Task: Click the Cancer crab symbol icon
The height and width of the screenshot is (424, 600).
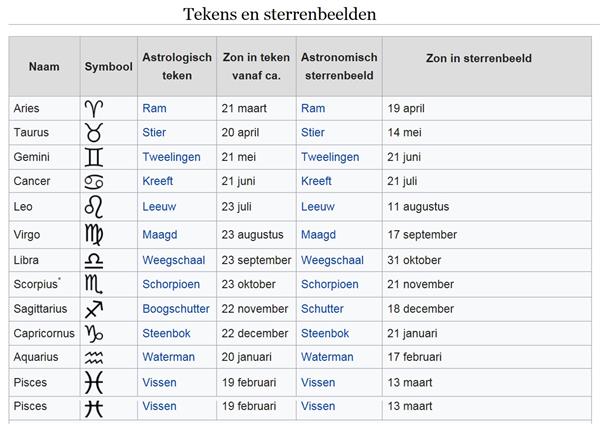Action: click(93, 182)
